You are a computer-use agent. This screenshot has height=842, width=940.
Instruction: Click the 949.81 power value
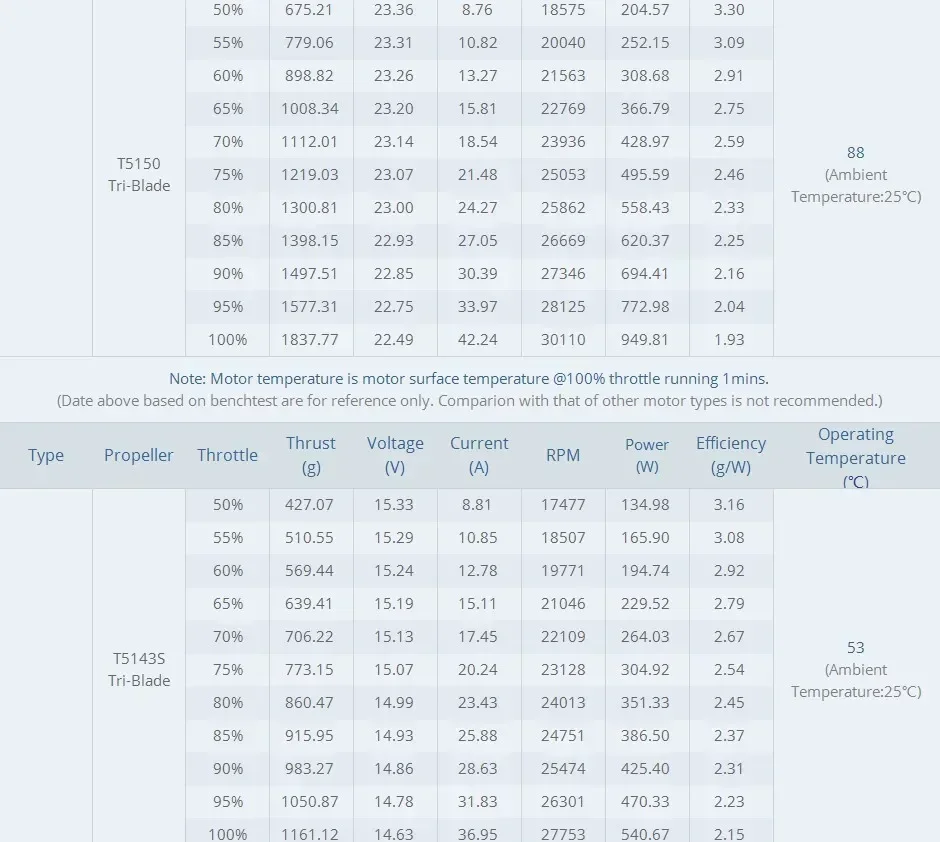[644, 339]
